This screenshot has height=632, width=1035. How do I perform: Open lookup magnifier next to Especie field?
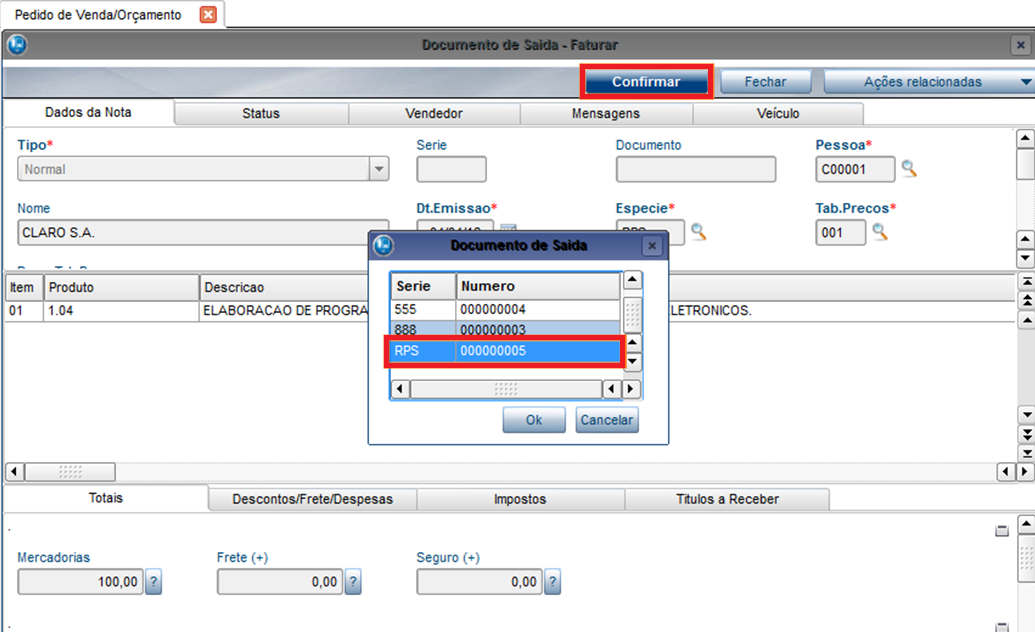click(x=698, y=231)
